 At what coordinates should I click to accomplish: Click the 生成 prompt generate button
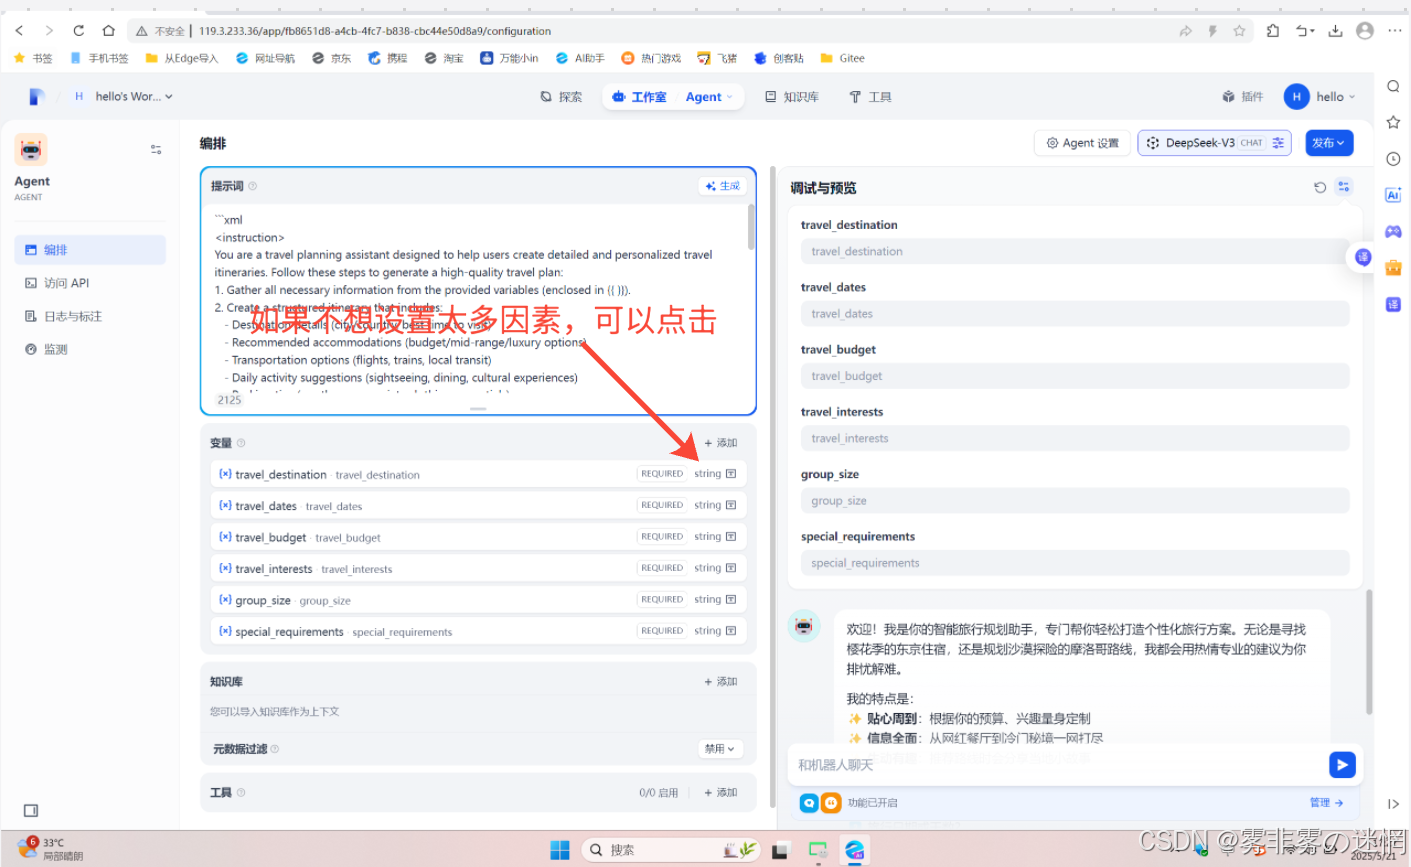[x=722, y=186]
